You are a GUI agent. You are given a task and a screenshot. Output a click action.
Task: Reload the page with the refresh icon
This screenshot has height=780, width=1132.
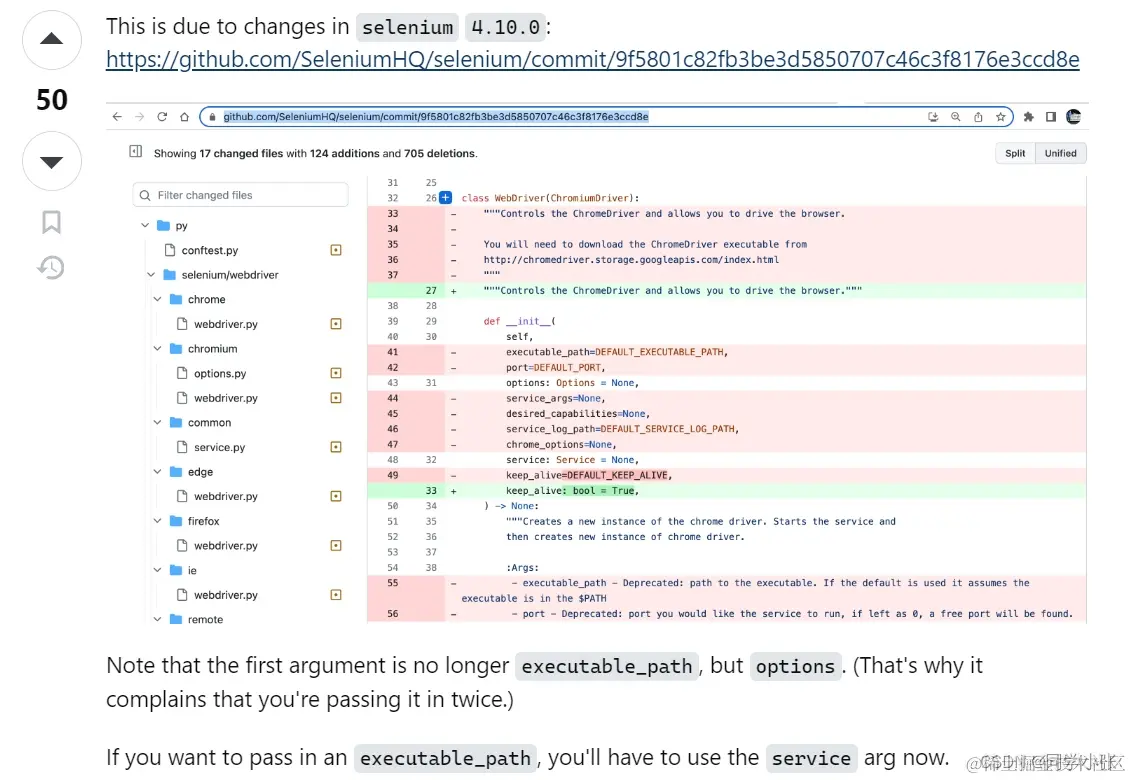[162, 116]
